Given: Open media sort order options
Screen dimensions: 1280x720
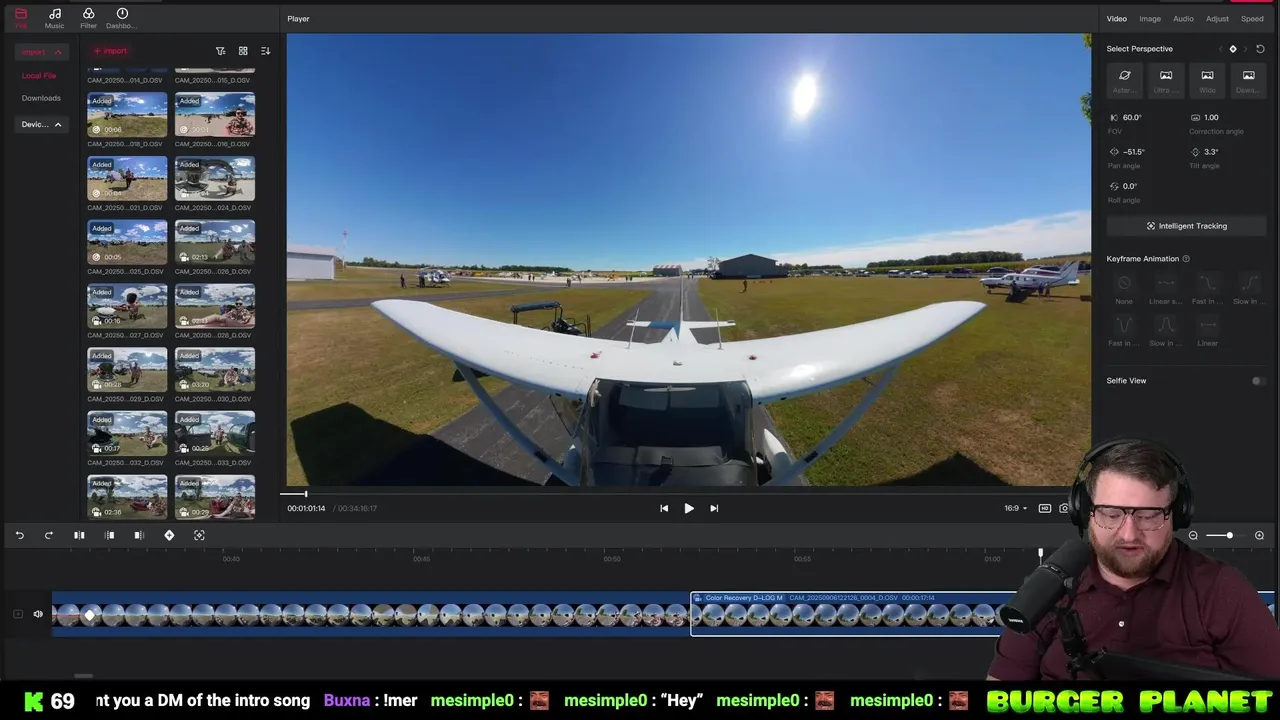Looking at the screenshot, I should (265, 51).
